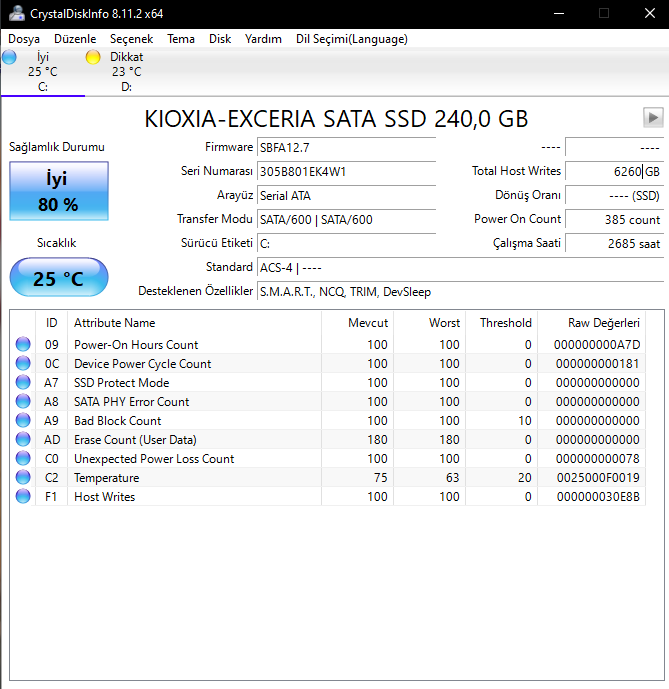Screen dimensions: 669x689
Task: Select the C: drive tab labeled İyi
Action: pos(43,72)
